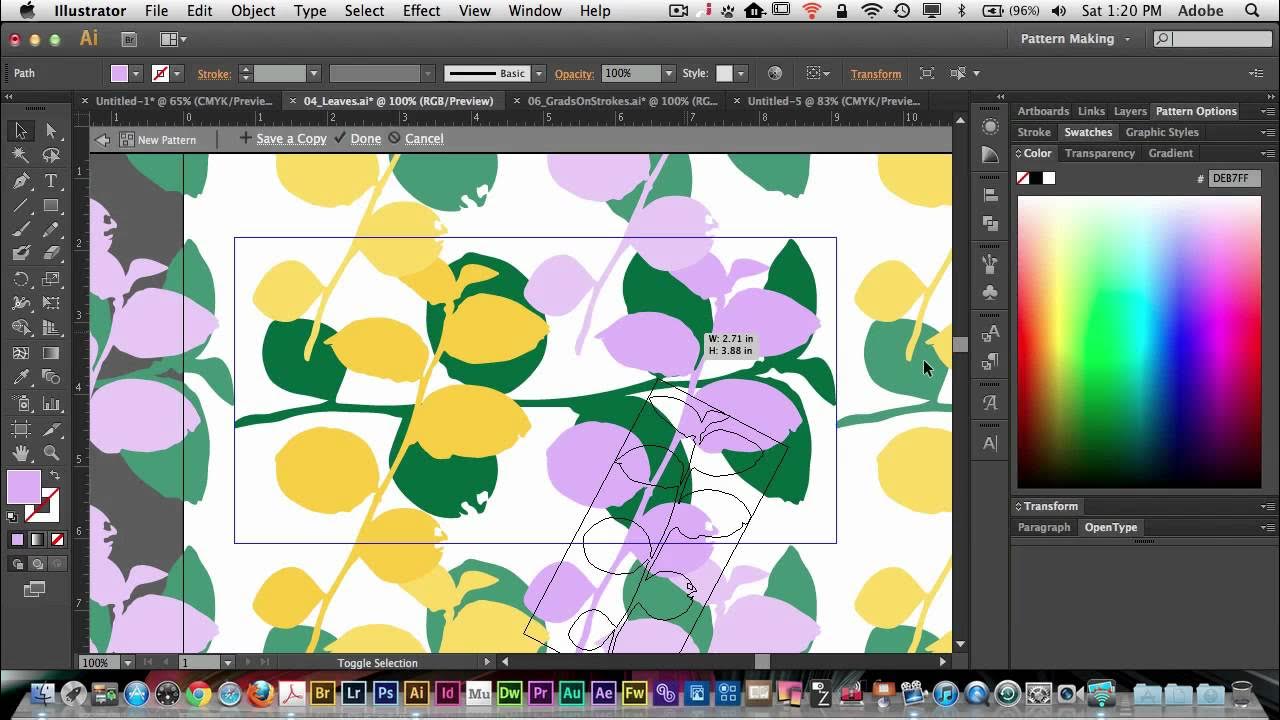Screen dimensions: 1280x720
Task: Open the Effect menu
Action: (x=421, y=11)
